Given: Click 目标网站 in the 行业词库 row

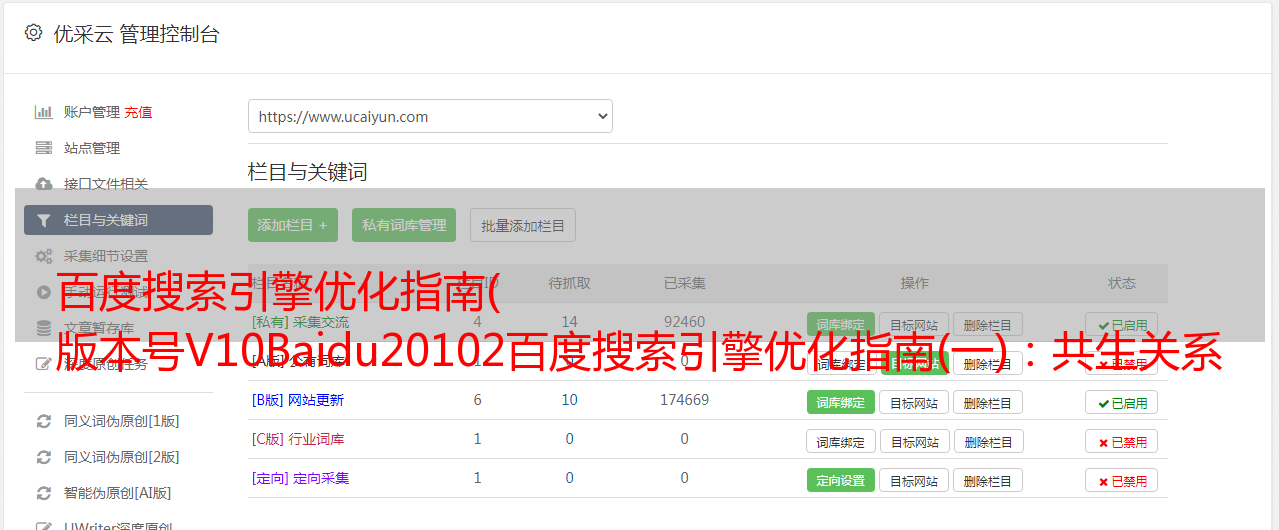Looking at the screenshot, I should coord(914,442).
